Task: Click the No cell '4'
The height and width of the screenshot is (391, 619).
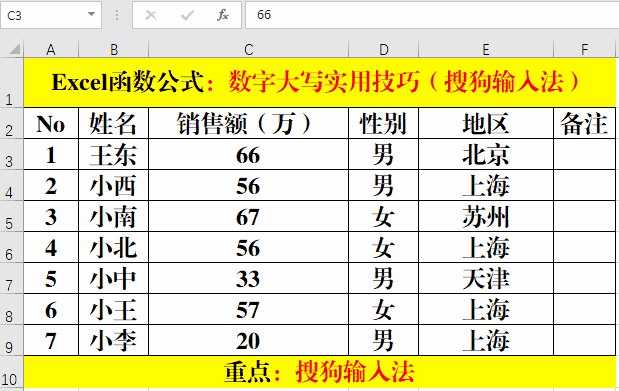Action: click(x=51, y=247)
